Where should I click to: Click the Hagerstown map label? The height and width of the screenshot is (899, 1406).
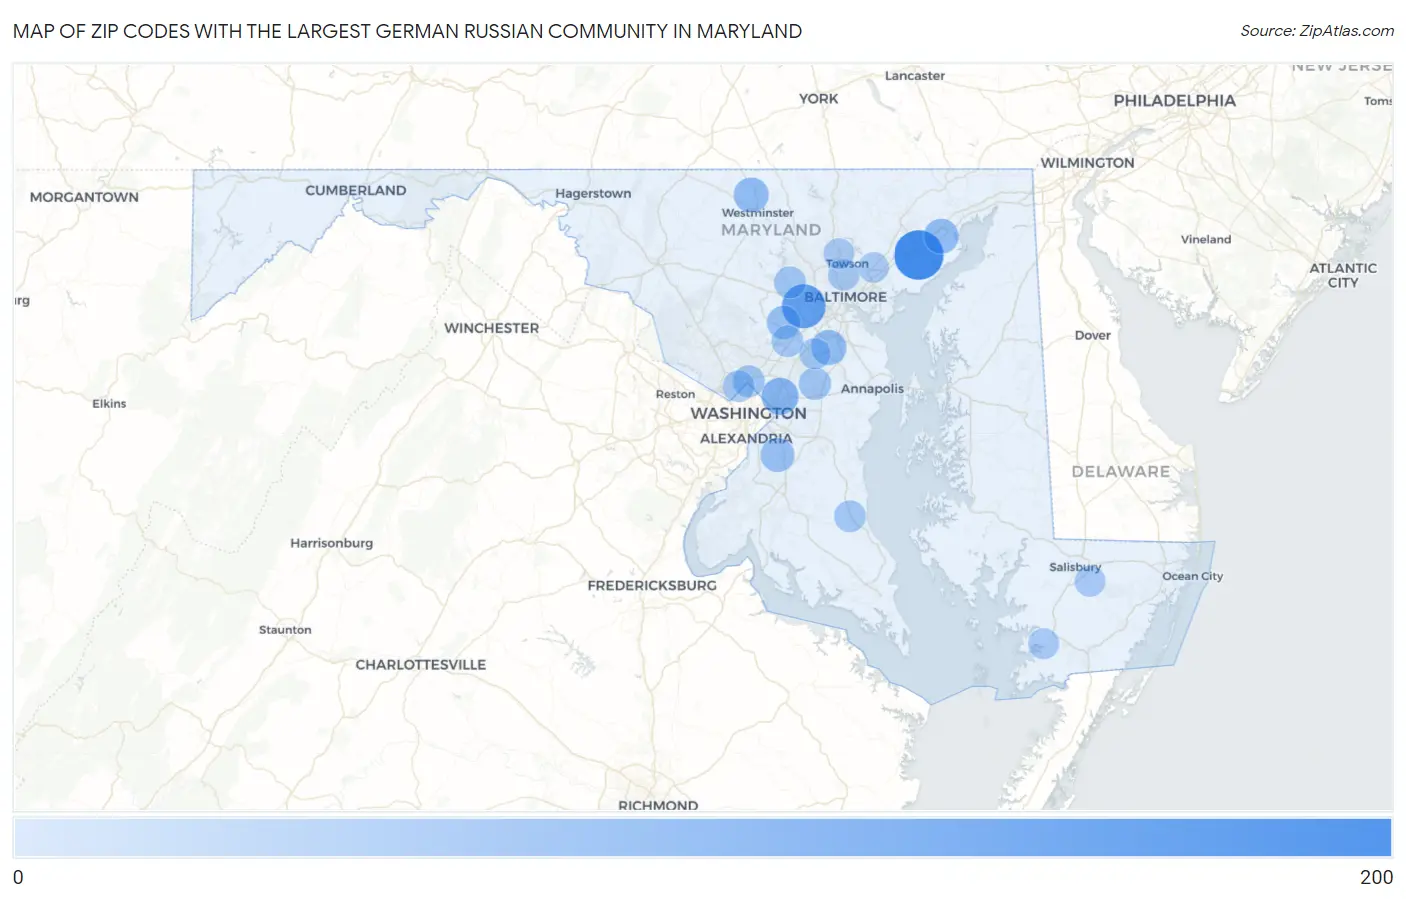593,193
